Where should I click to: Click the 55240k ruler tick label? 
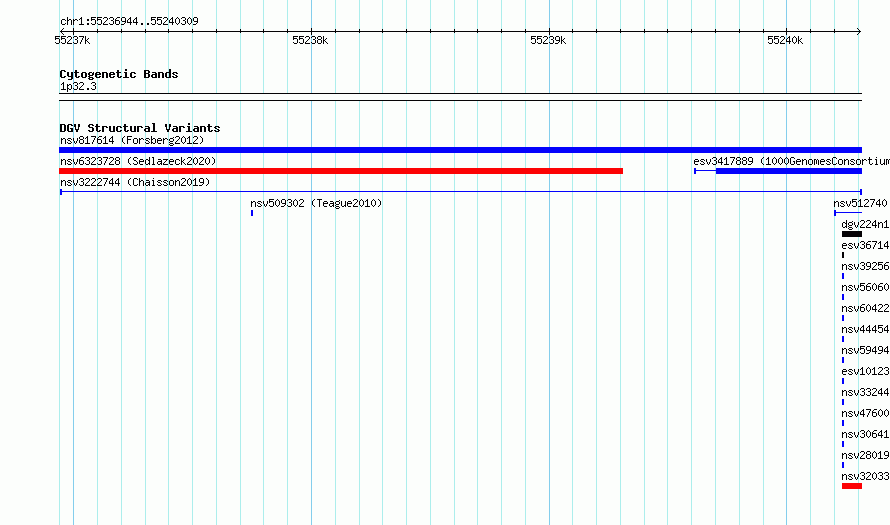tap(785, 40)
